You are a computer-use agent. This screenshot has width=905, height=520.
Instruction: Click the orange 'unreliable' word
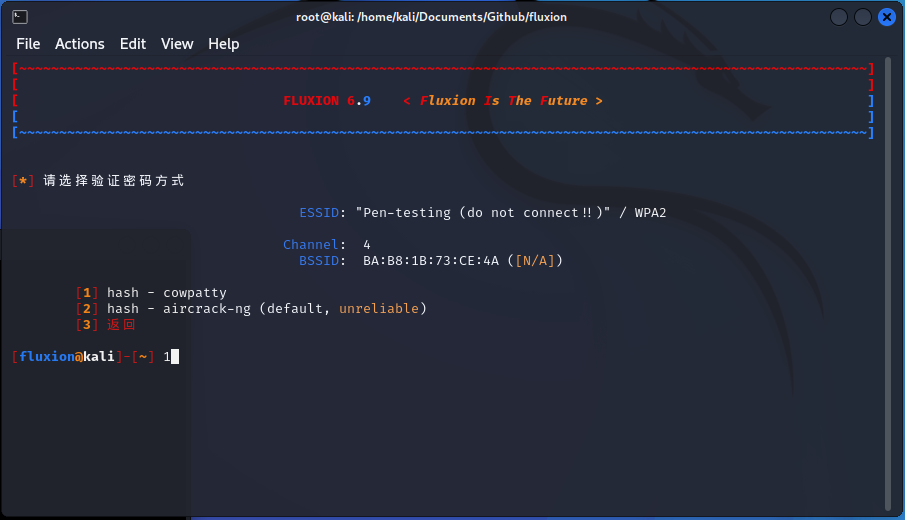pyautogui.click(x=379, y=309)
